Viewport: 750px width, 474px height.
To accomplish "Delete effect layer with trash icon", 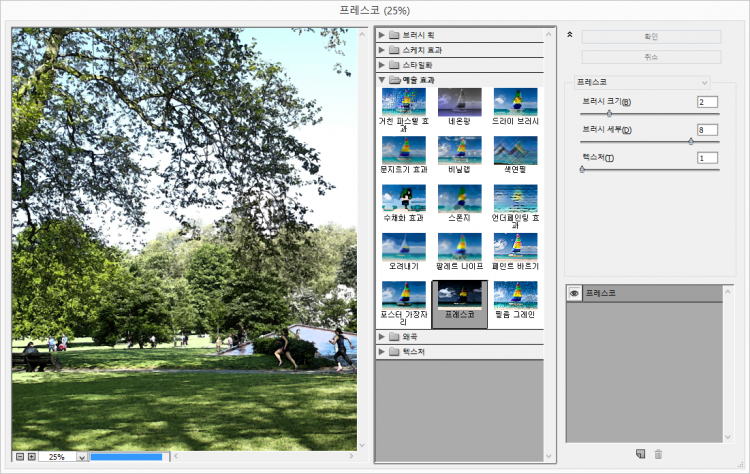I will [658, 455].
